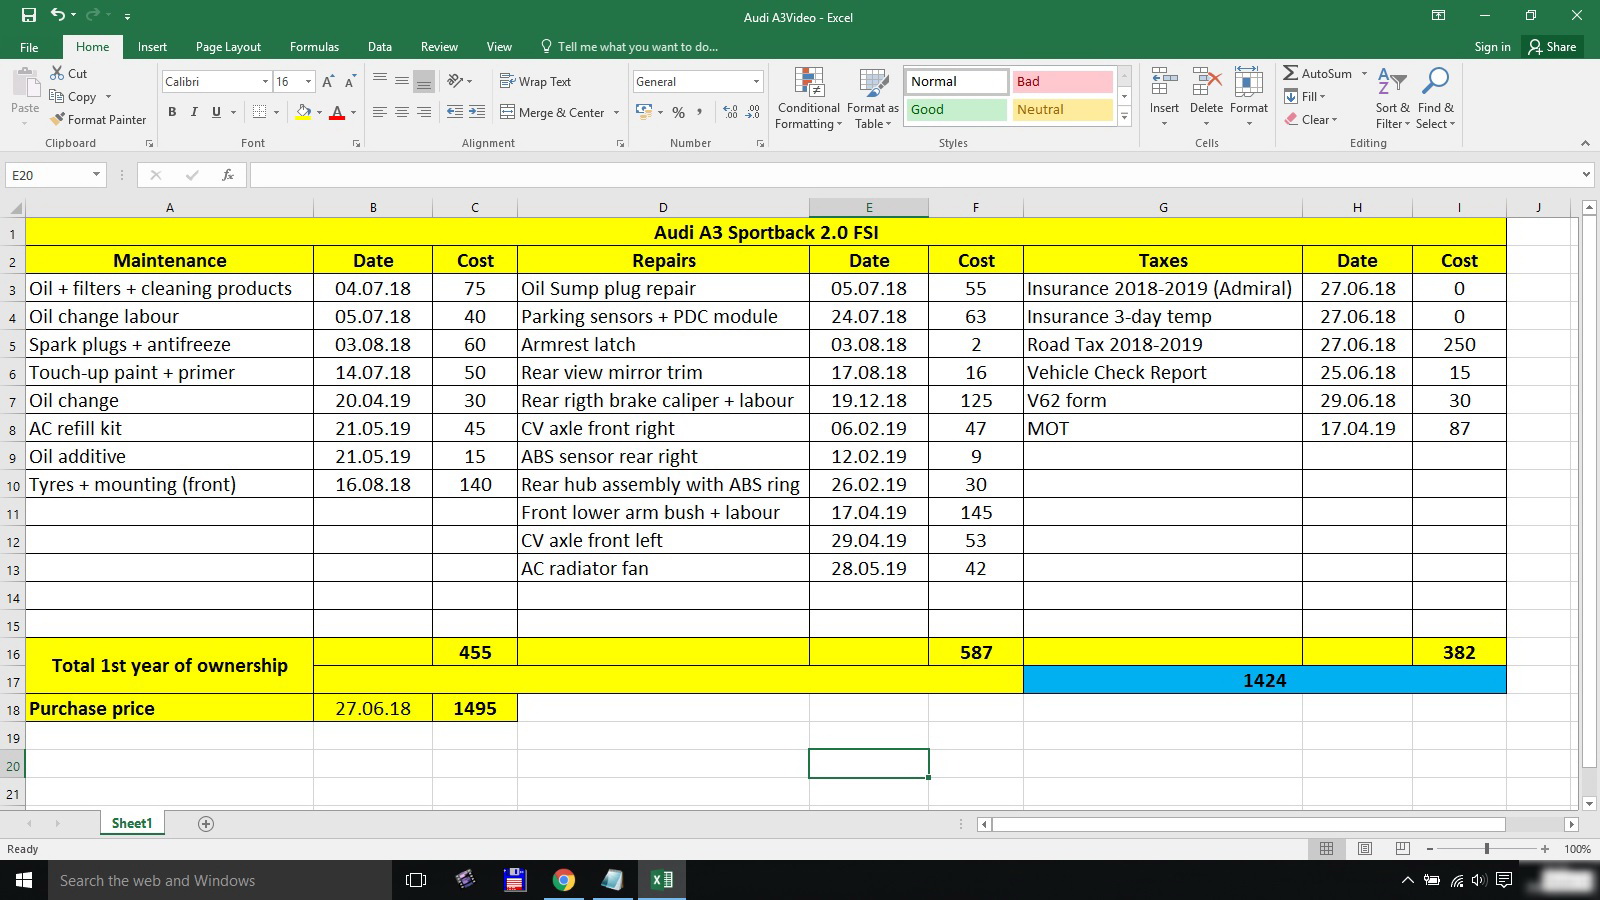Switch to Page Layout view in status bar
The image size is (1600, 900).
(1365, 848)
